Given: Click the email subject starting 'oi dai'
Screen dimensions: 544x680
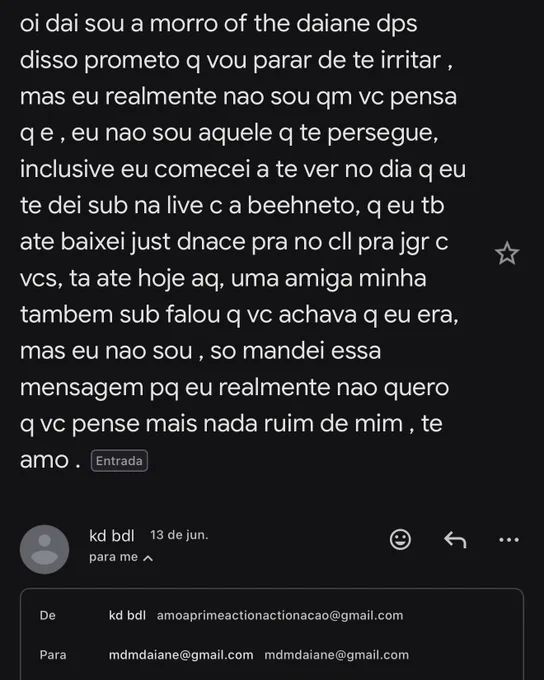Looking at the screenshot, I should (243, 241).
